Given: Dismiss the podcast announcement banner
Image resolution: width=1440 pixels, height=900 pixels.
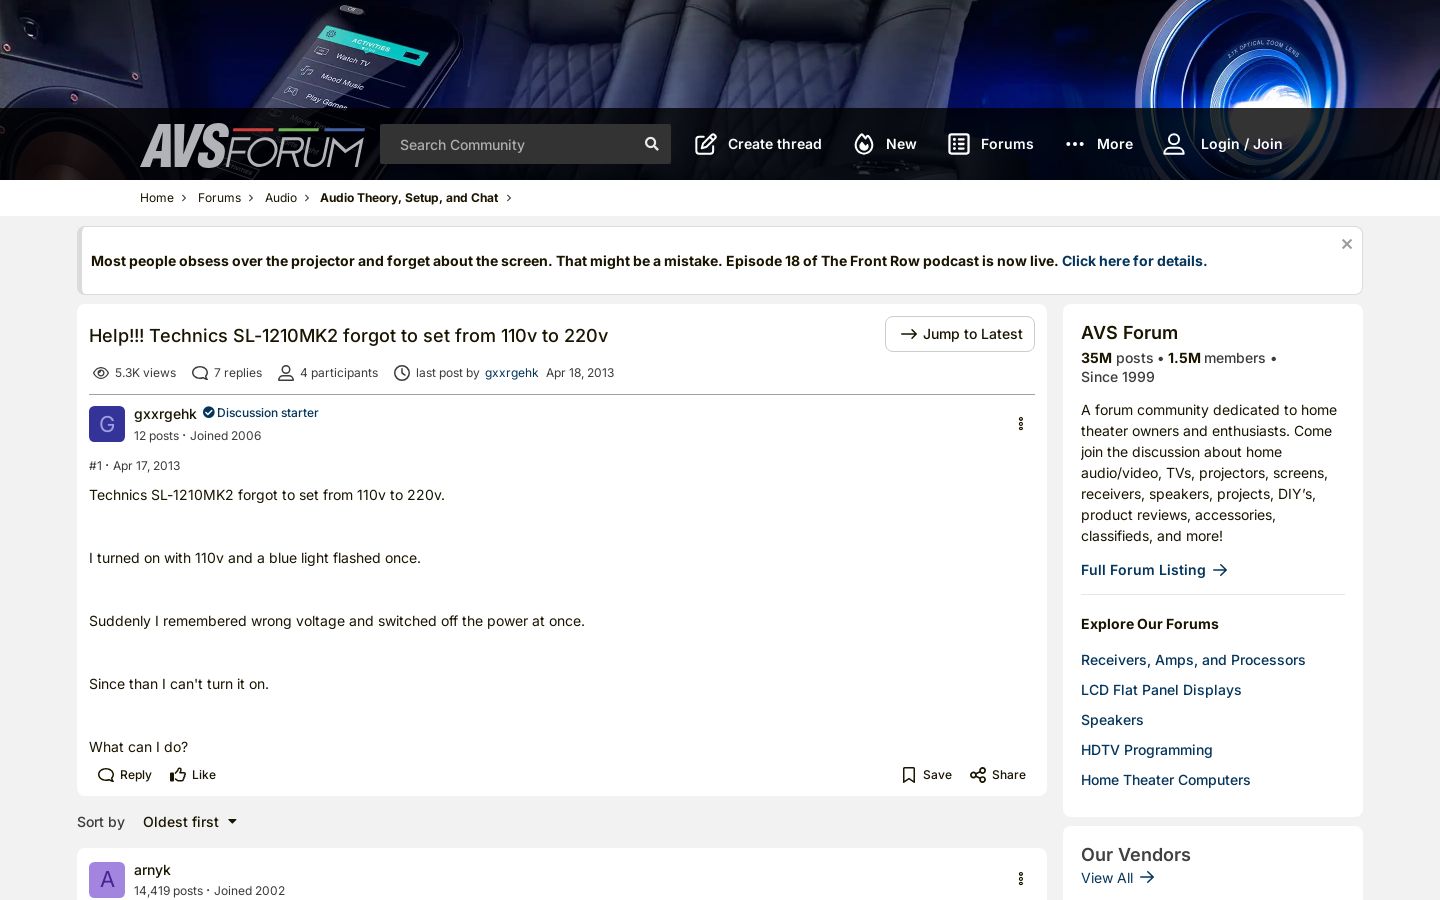Looking at the screenshot, I should coord(1347,244).
